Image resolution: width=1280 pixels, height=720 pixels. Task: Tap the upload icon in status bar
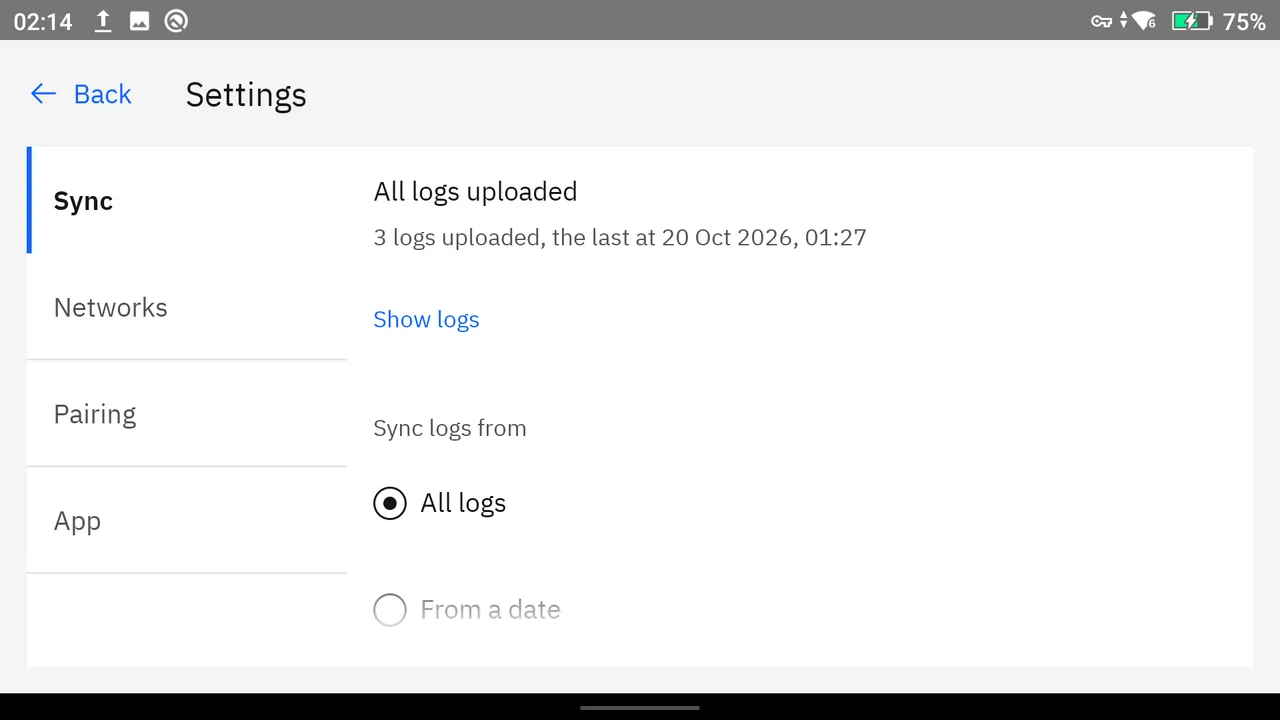(103, 21)
